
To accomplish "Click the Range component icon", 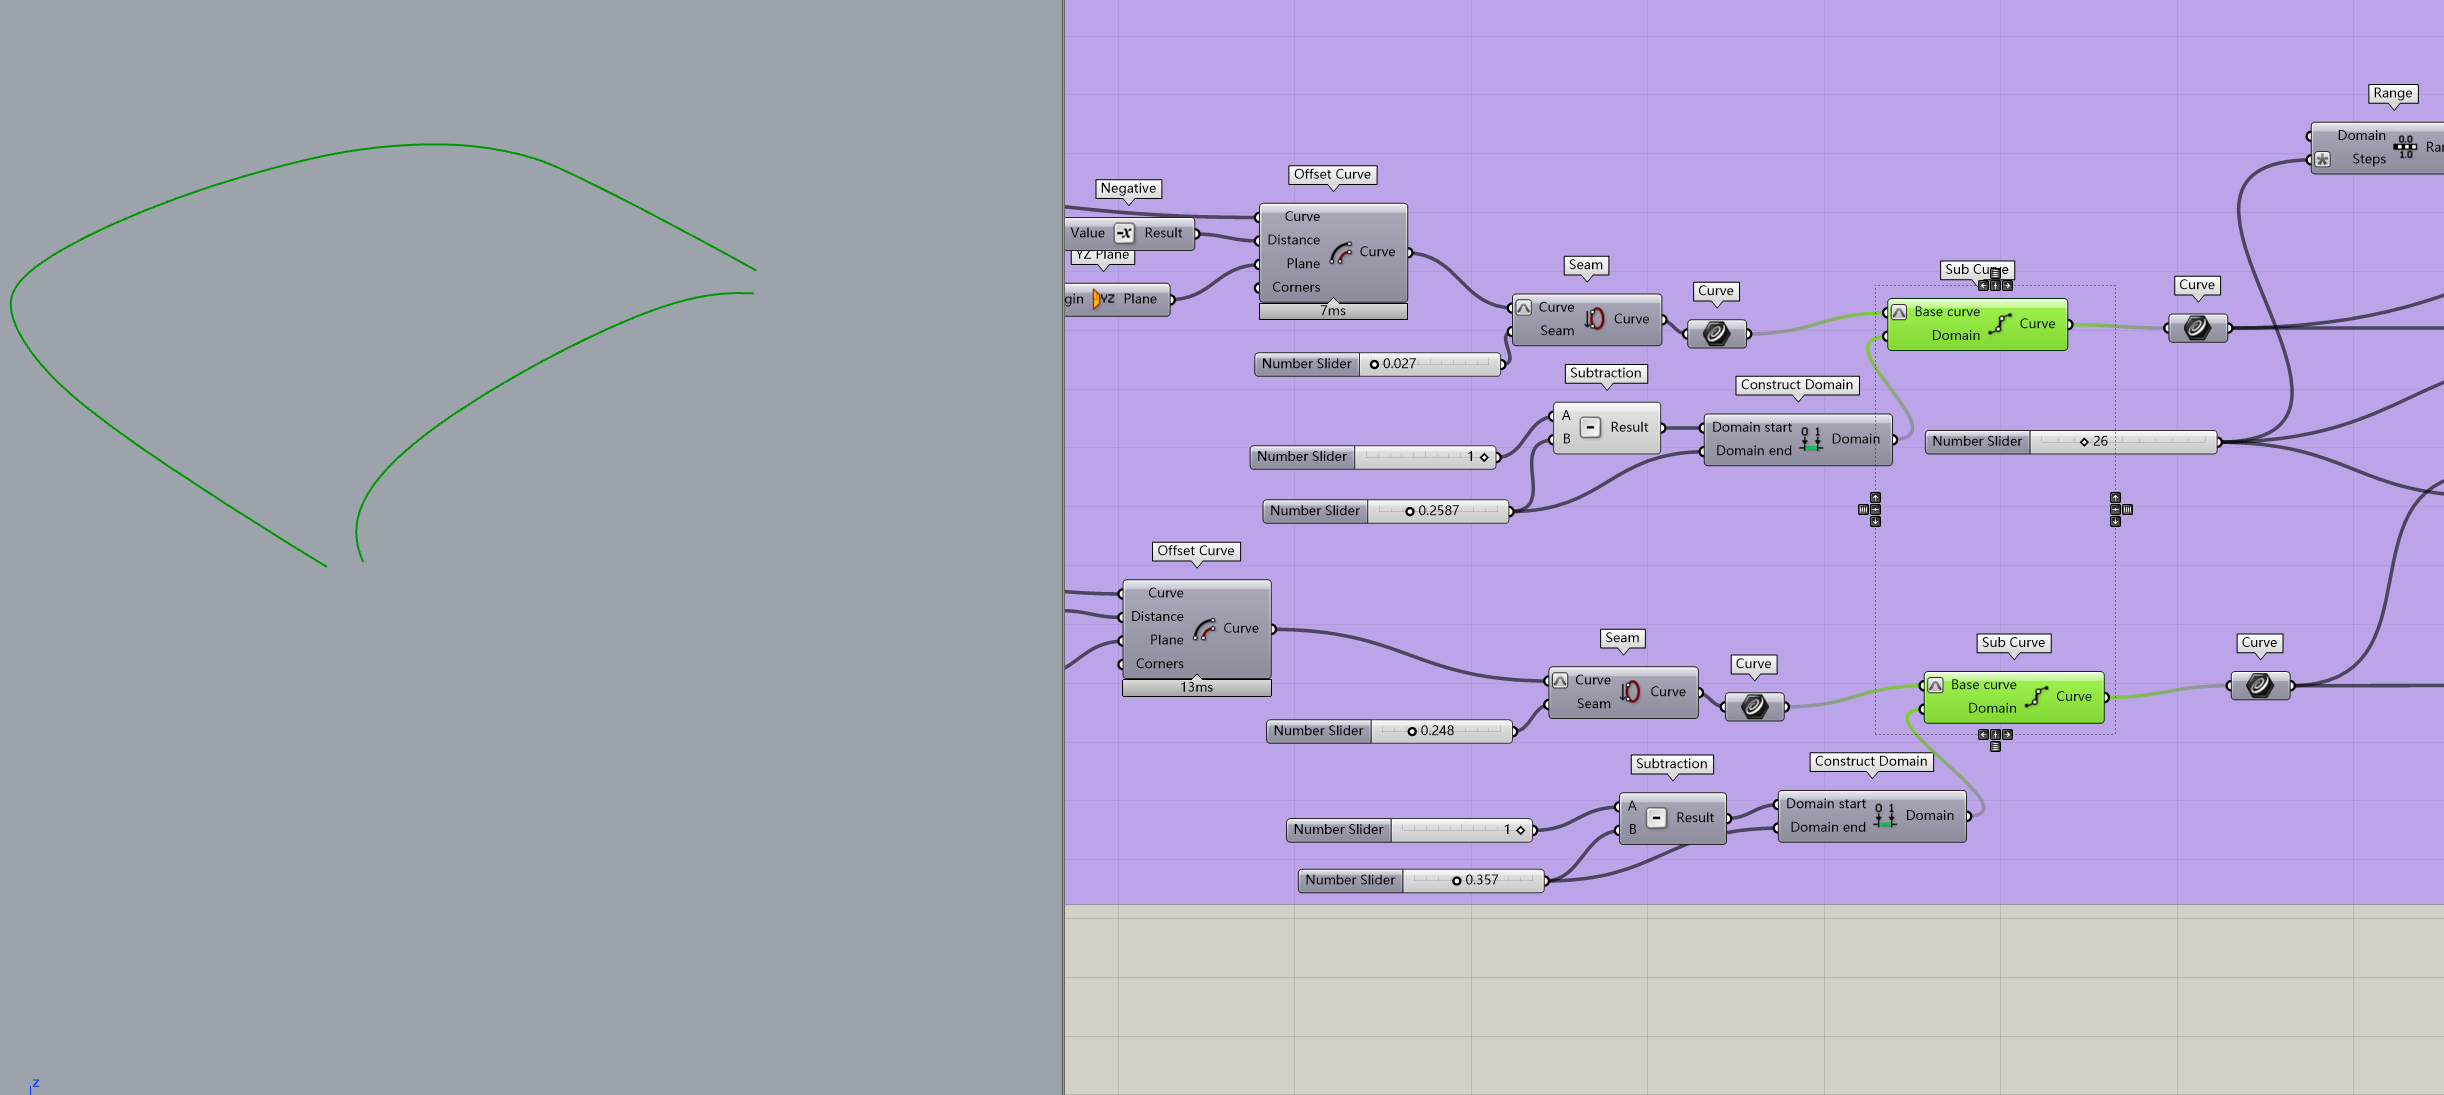I will coord(2405,147).
